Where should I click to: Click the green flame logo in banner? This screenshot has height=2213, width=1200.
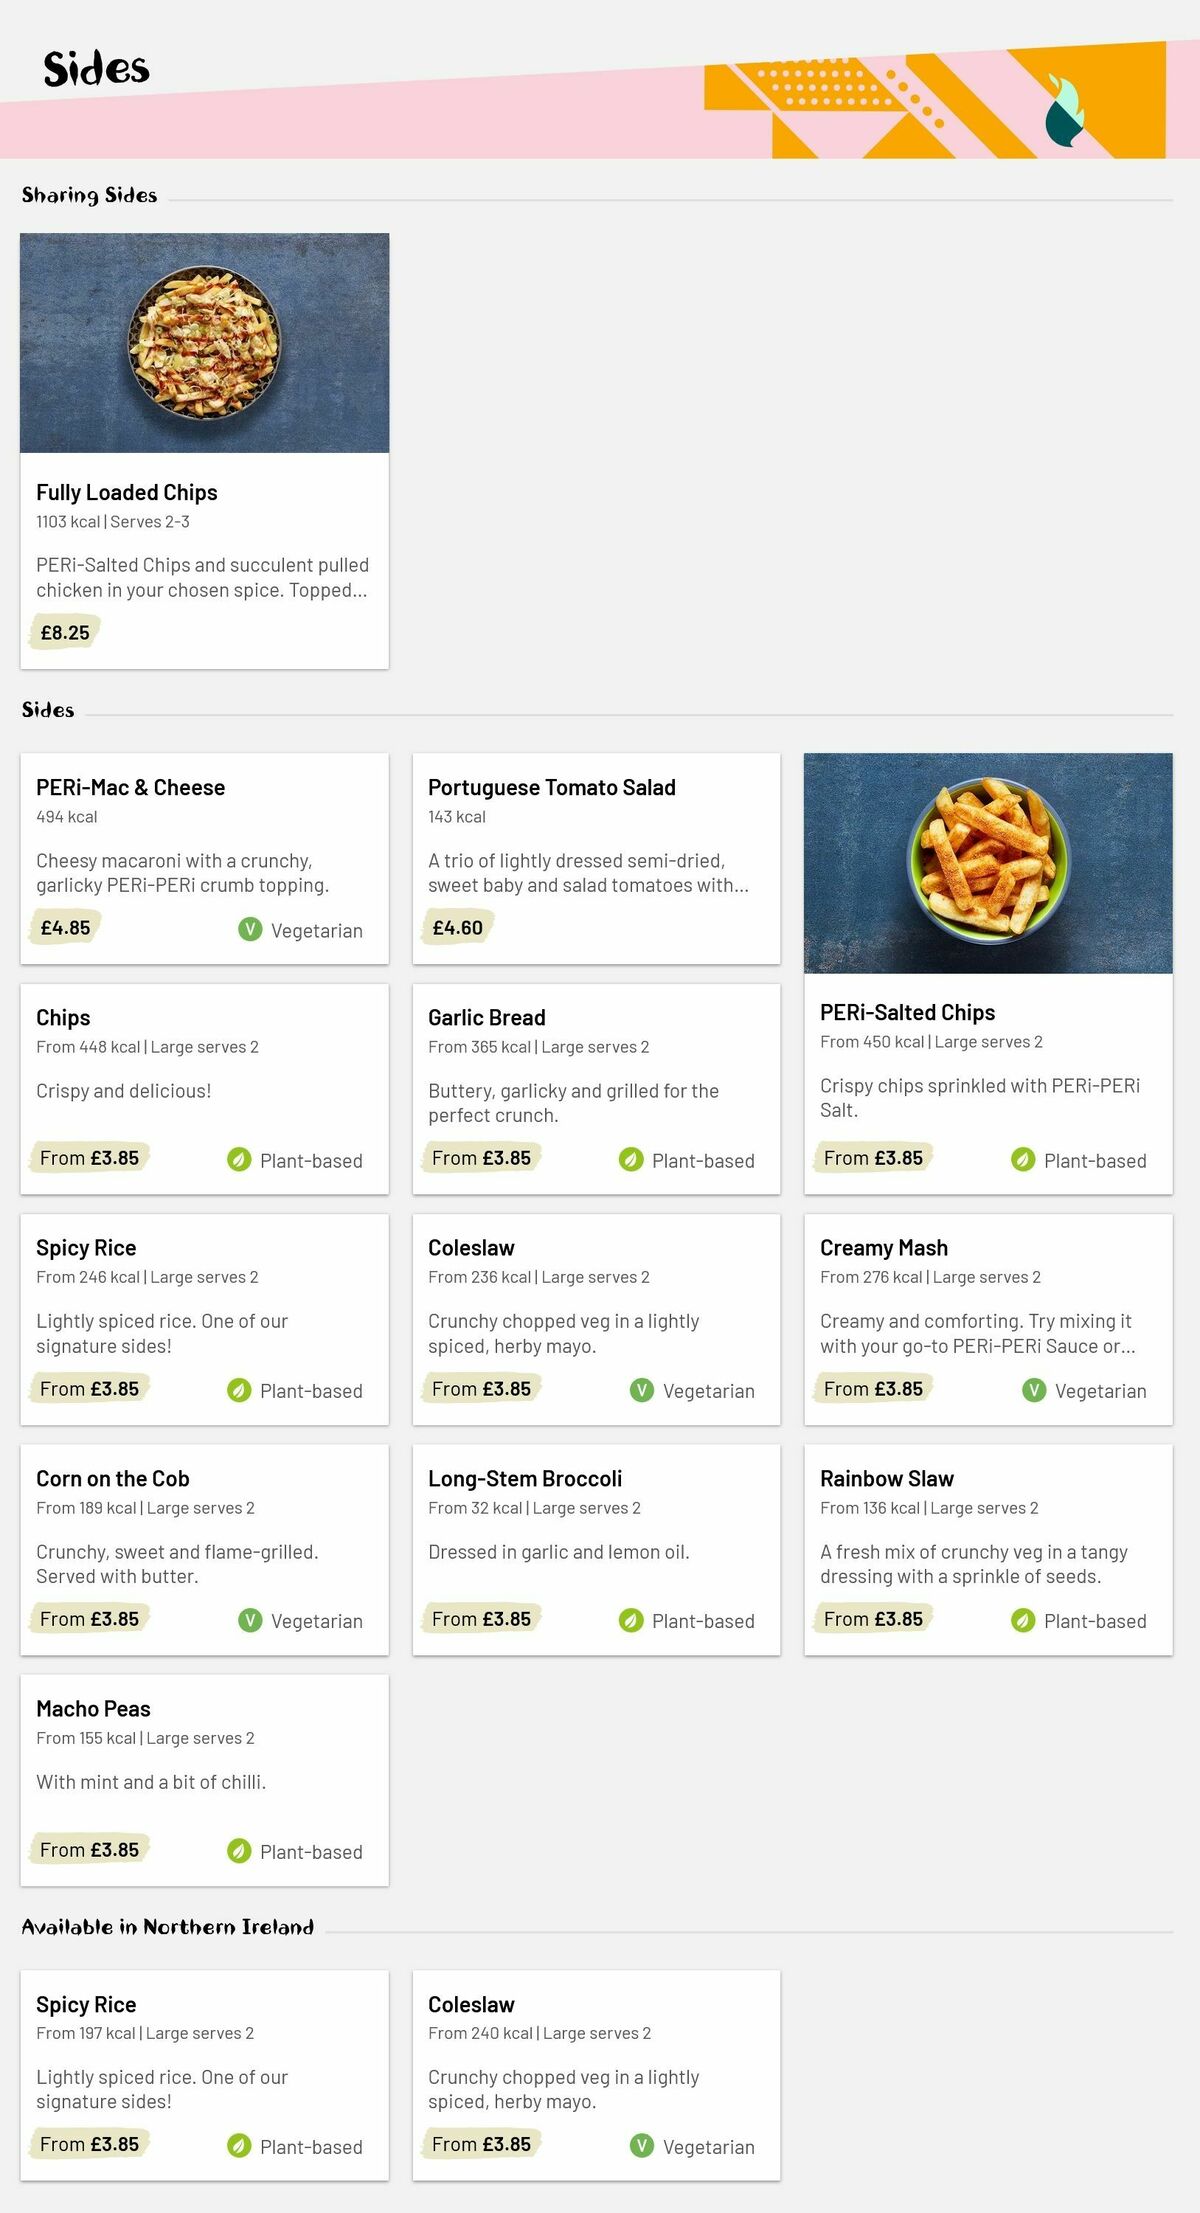coord(1064,111)
